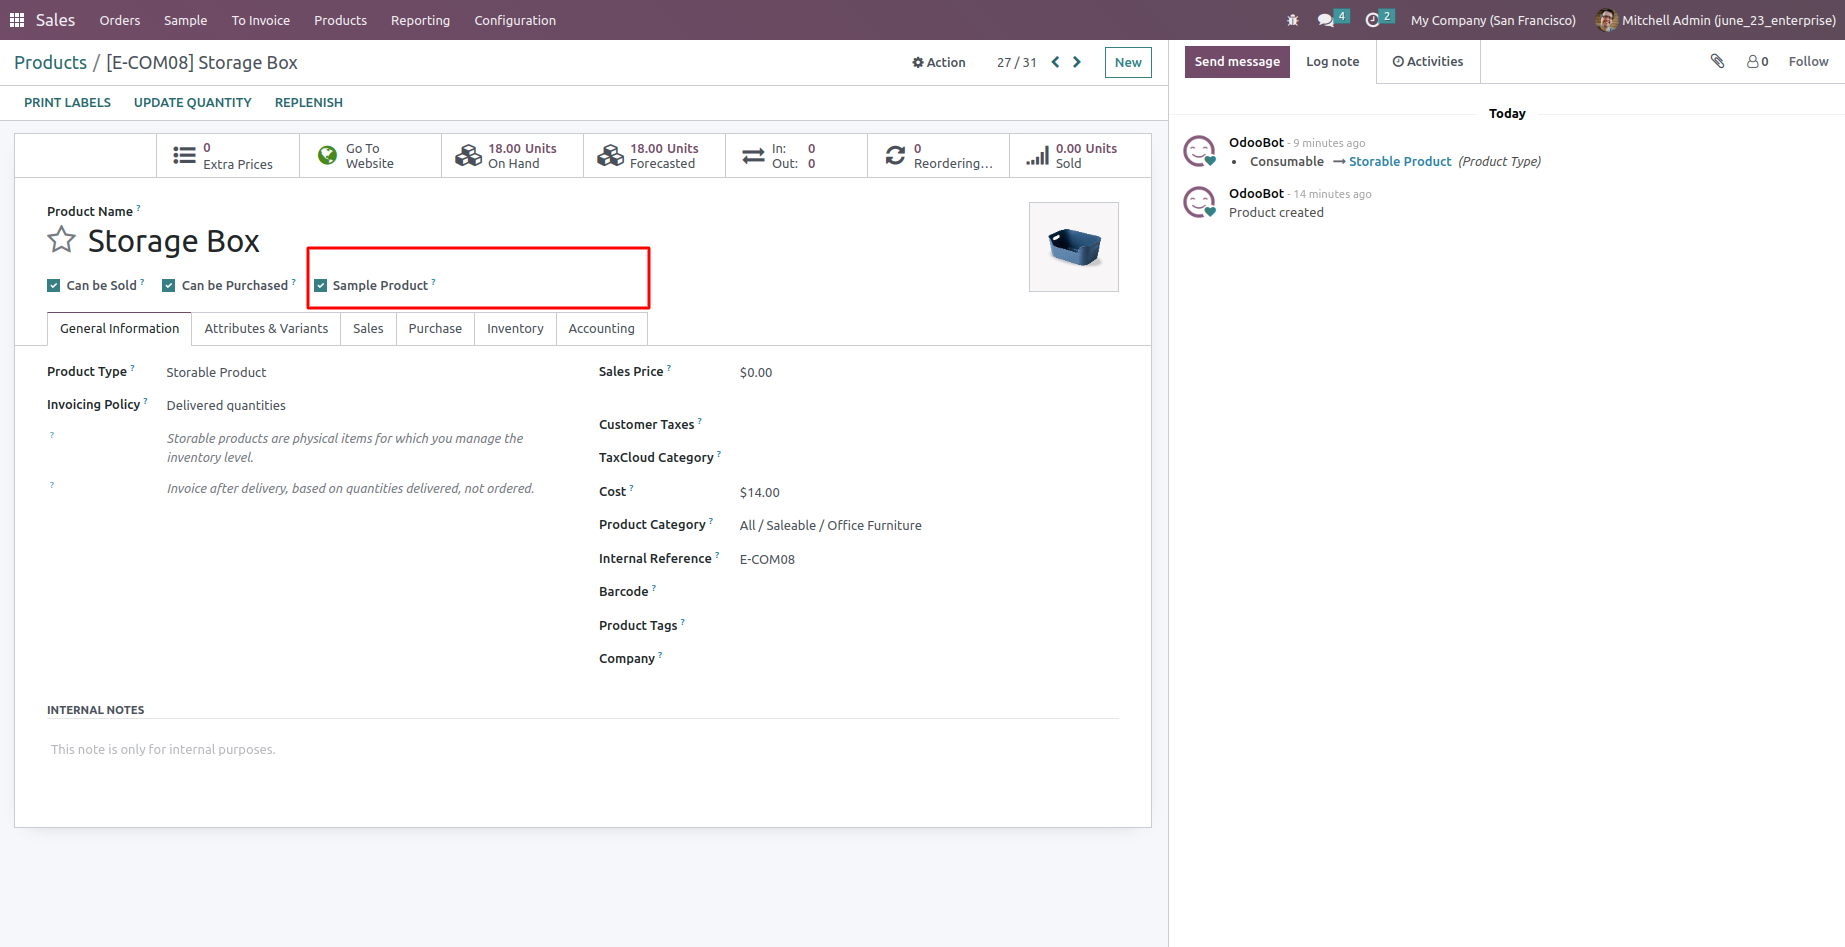Switch to Attributes & Variants tab

point(266,329)
